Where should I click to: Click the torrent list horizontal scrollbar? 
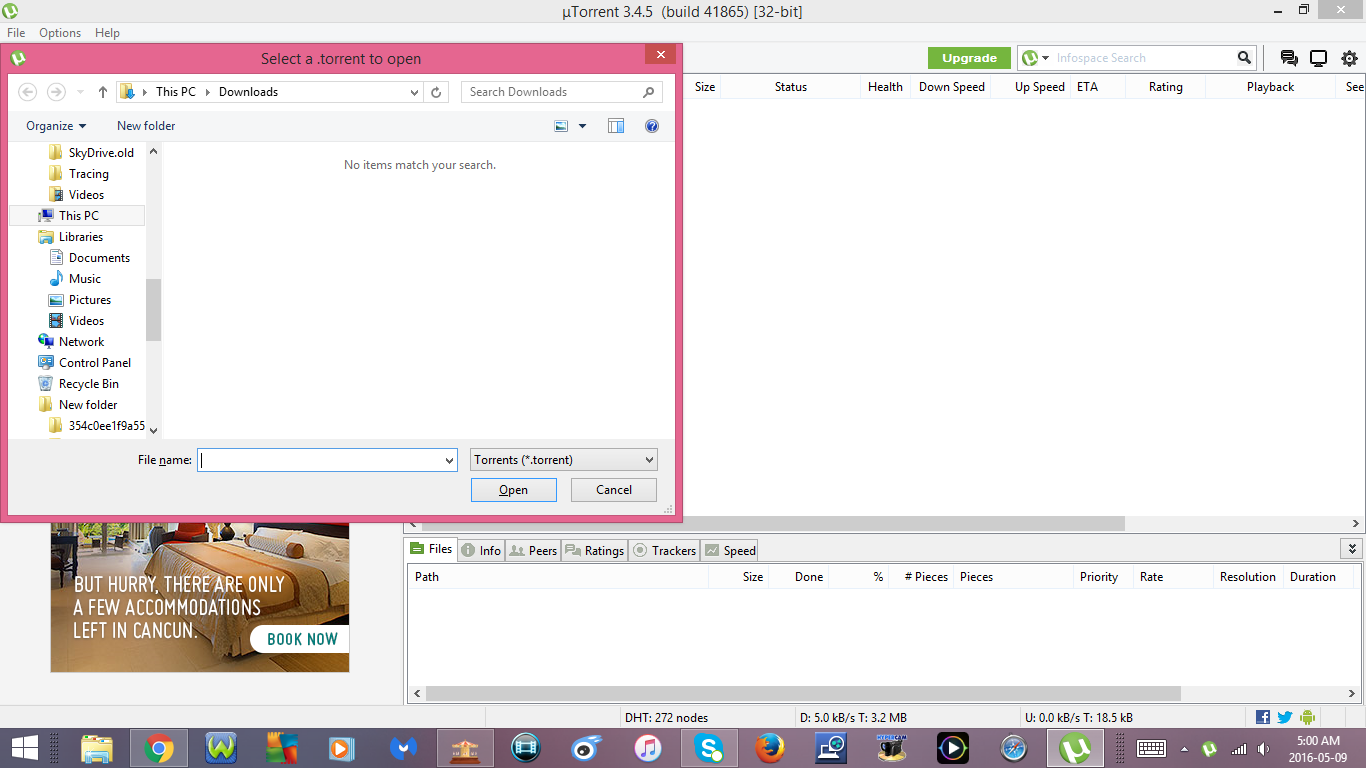pyautogui.click(x=773, y=523)
